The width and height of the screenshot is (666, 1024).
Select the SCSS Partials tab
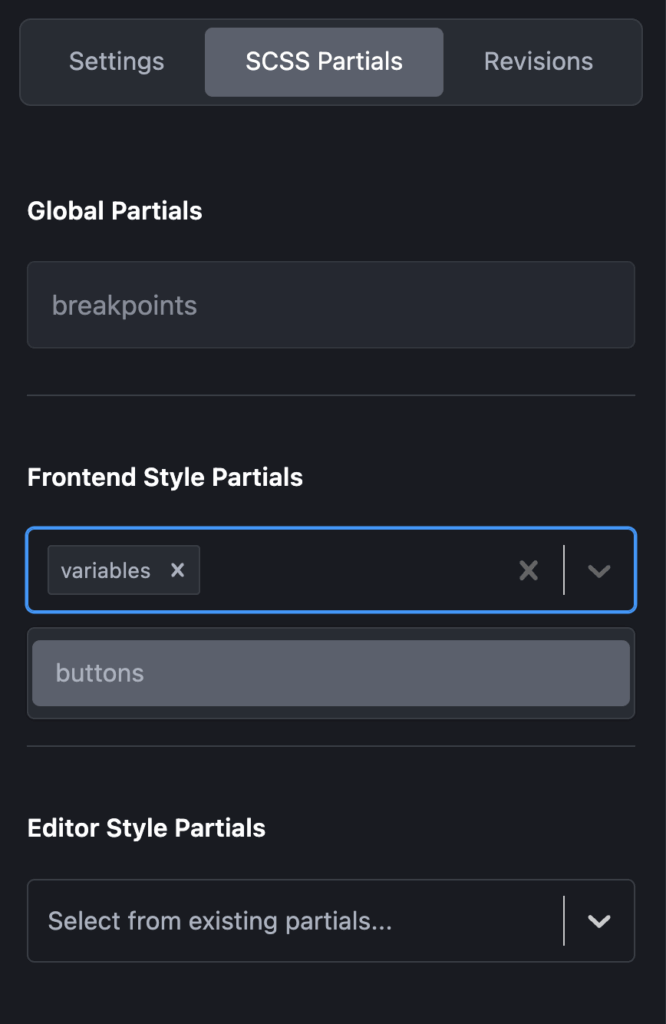point(324,62)
